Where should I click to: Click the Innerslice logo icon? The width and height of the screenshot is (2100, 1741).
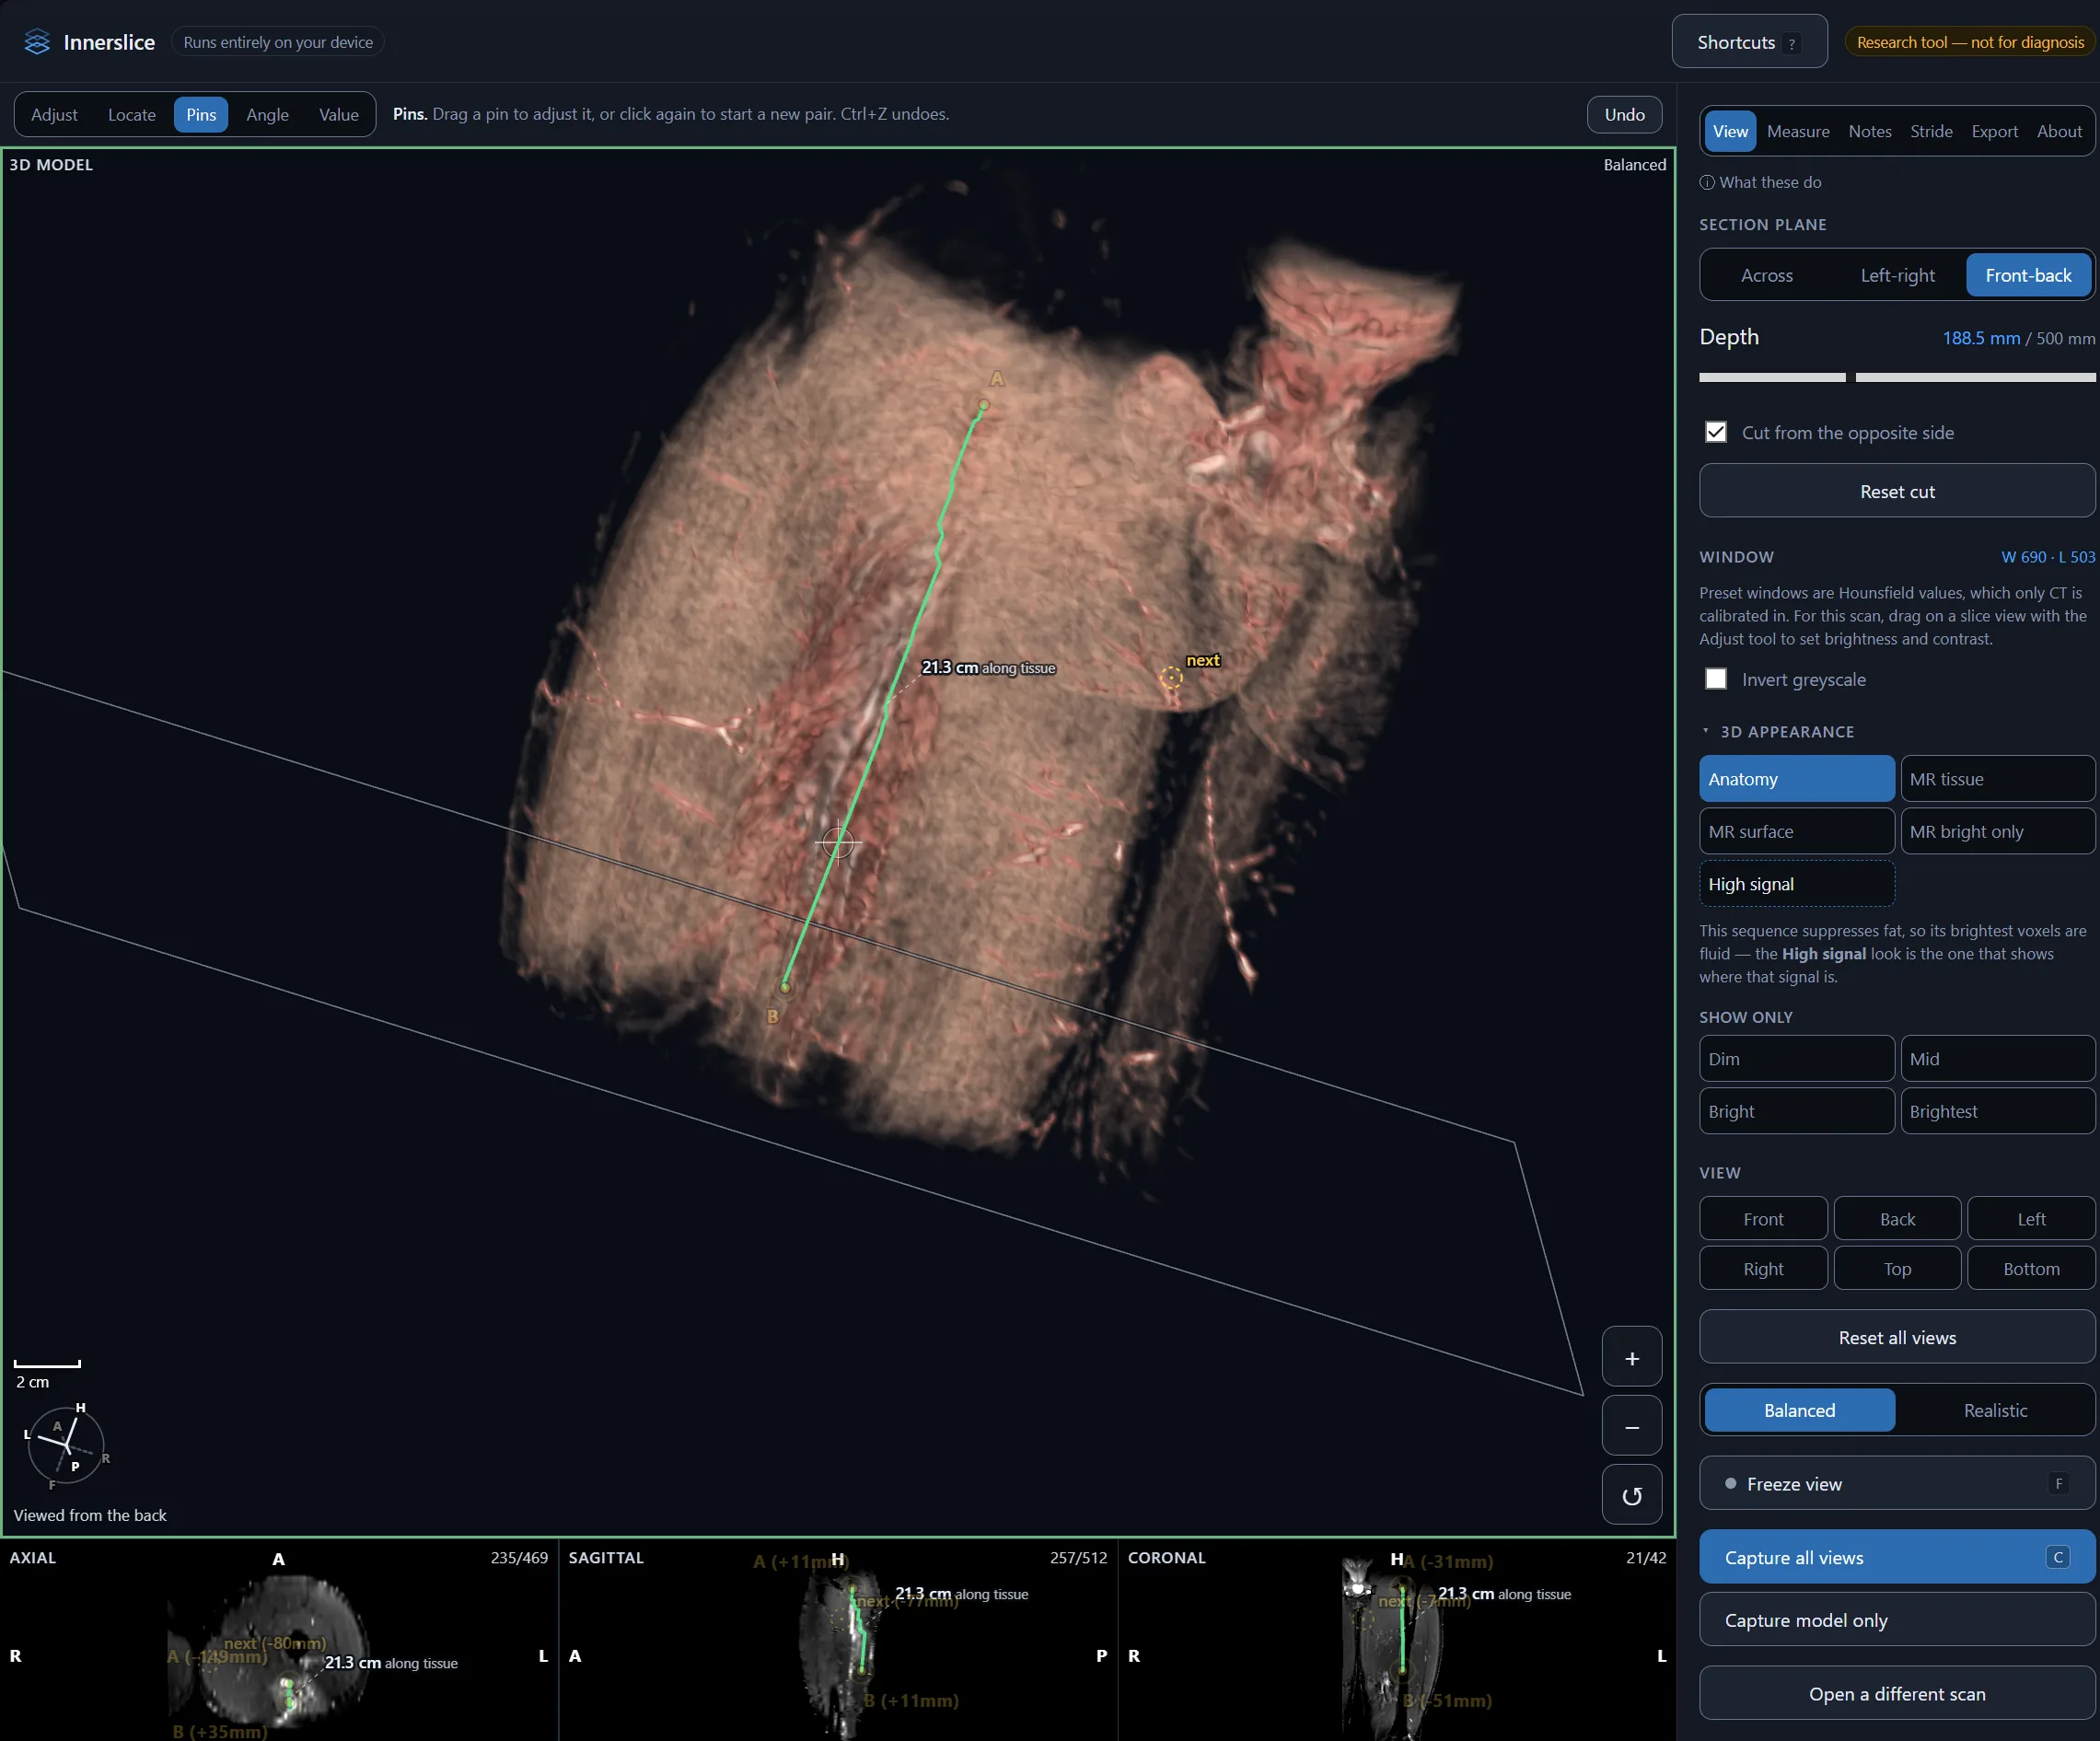[x=37, y=42]
